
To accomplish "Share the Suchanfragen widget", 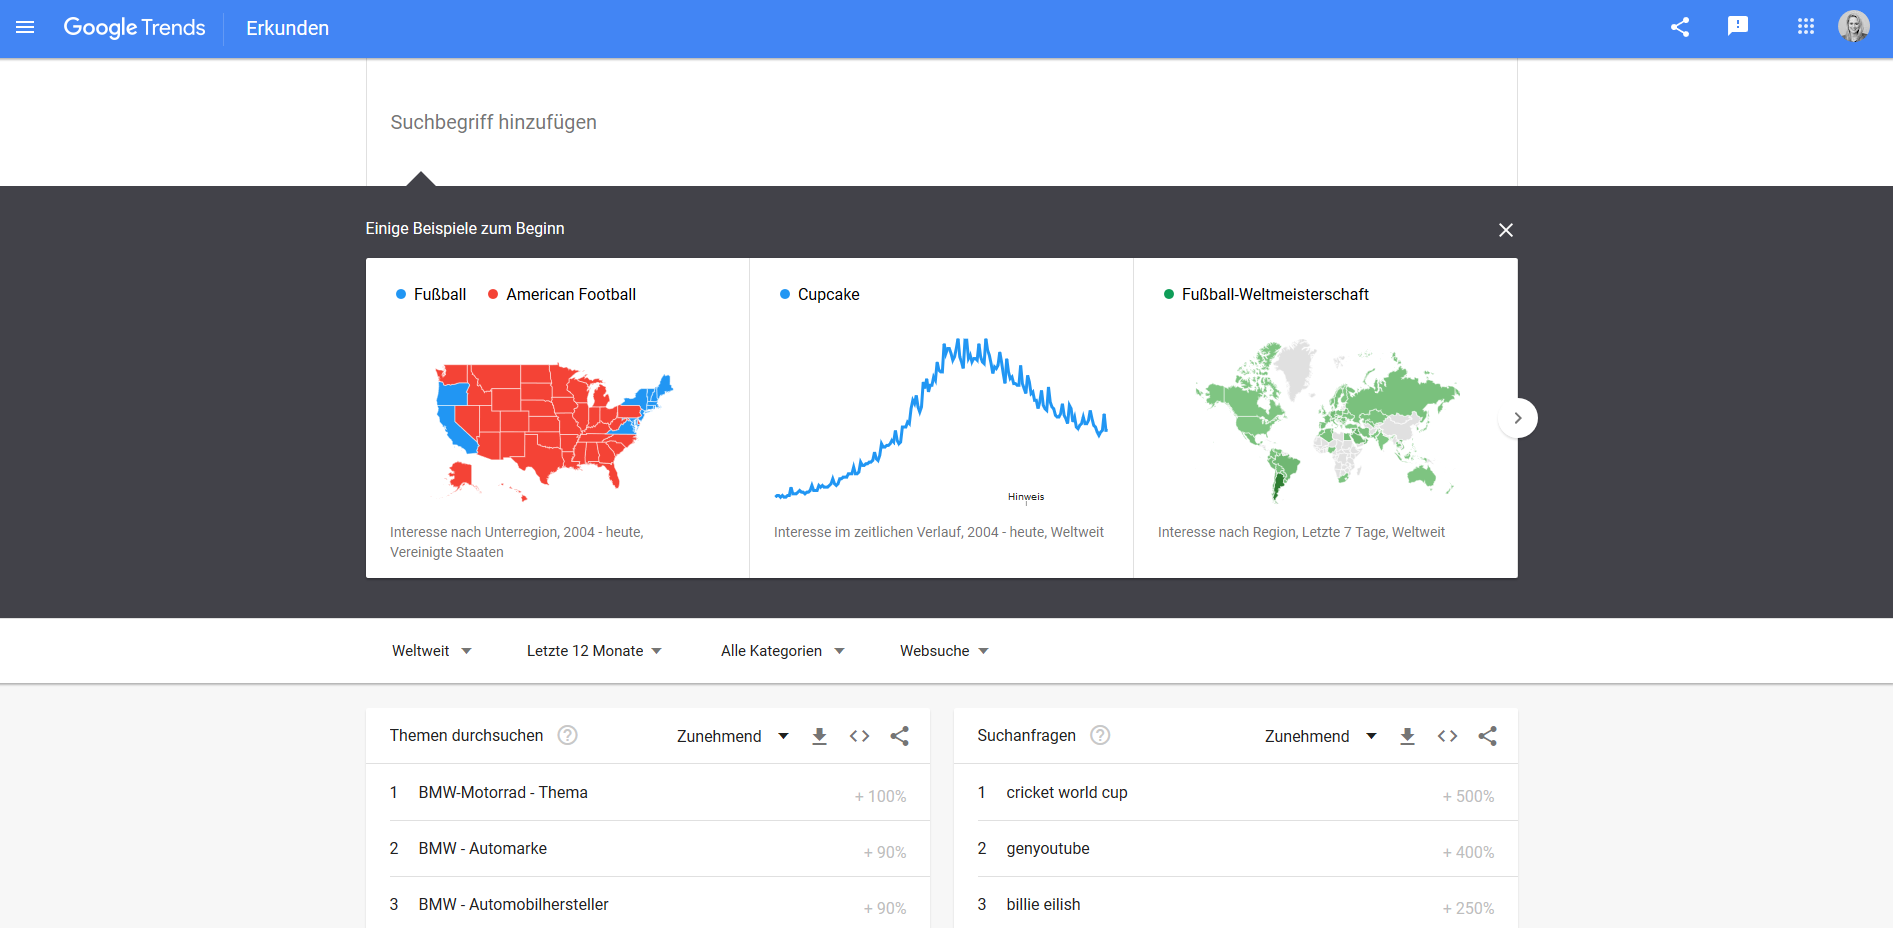I will tap(1487, 736).
